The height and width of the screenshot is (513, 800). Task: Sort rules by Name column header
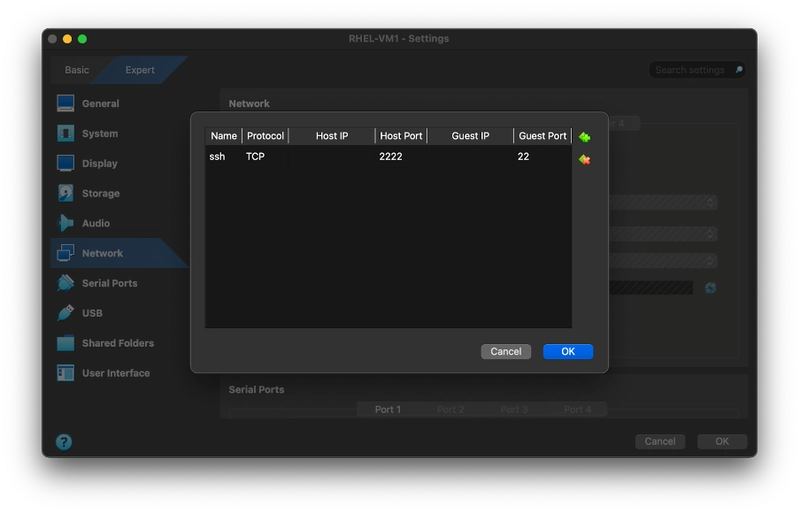pos(223,136)
